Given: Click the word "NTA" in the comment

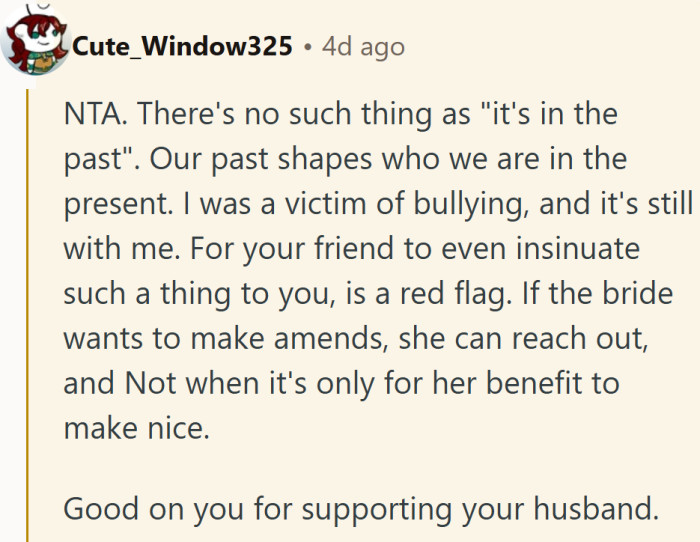Looking at the screenshot, I should click(x=92, y=113).
